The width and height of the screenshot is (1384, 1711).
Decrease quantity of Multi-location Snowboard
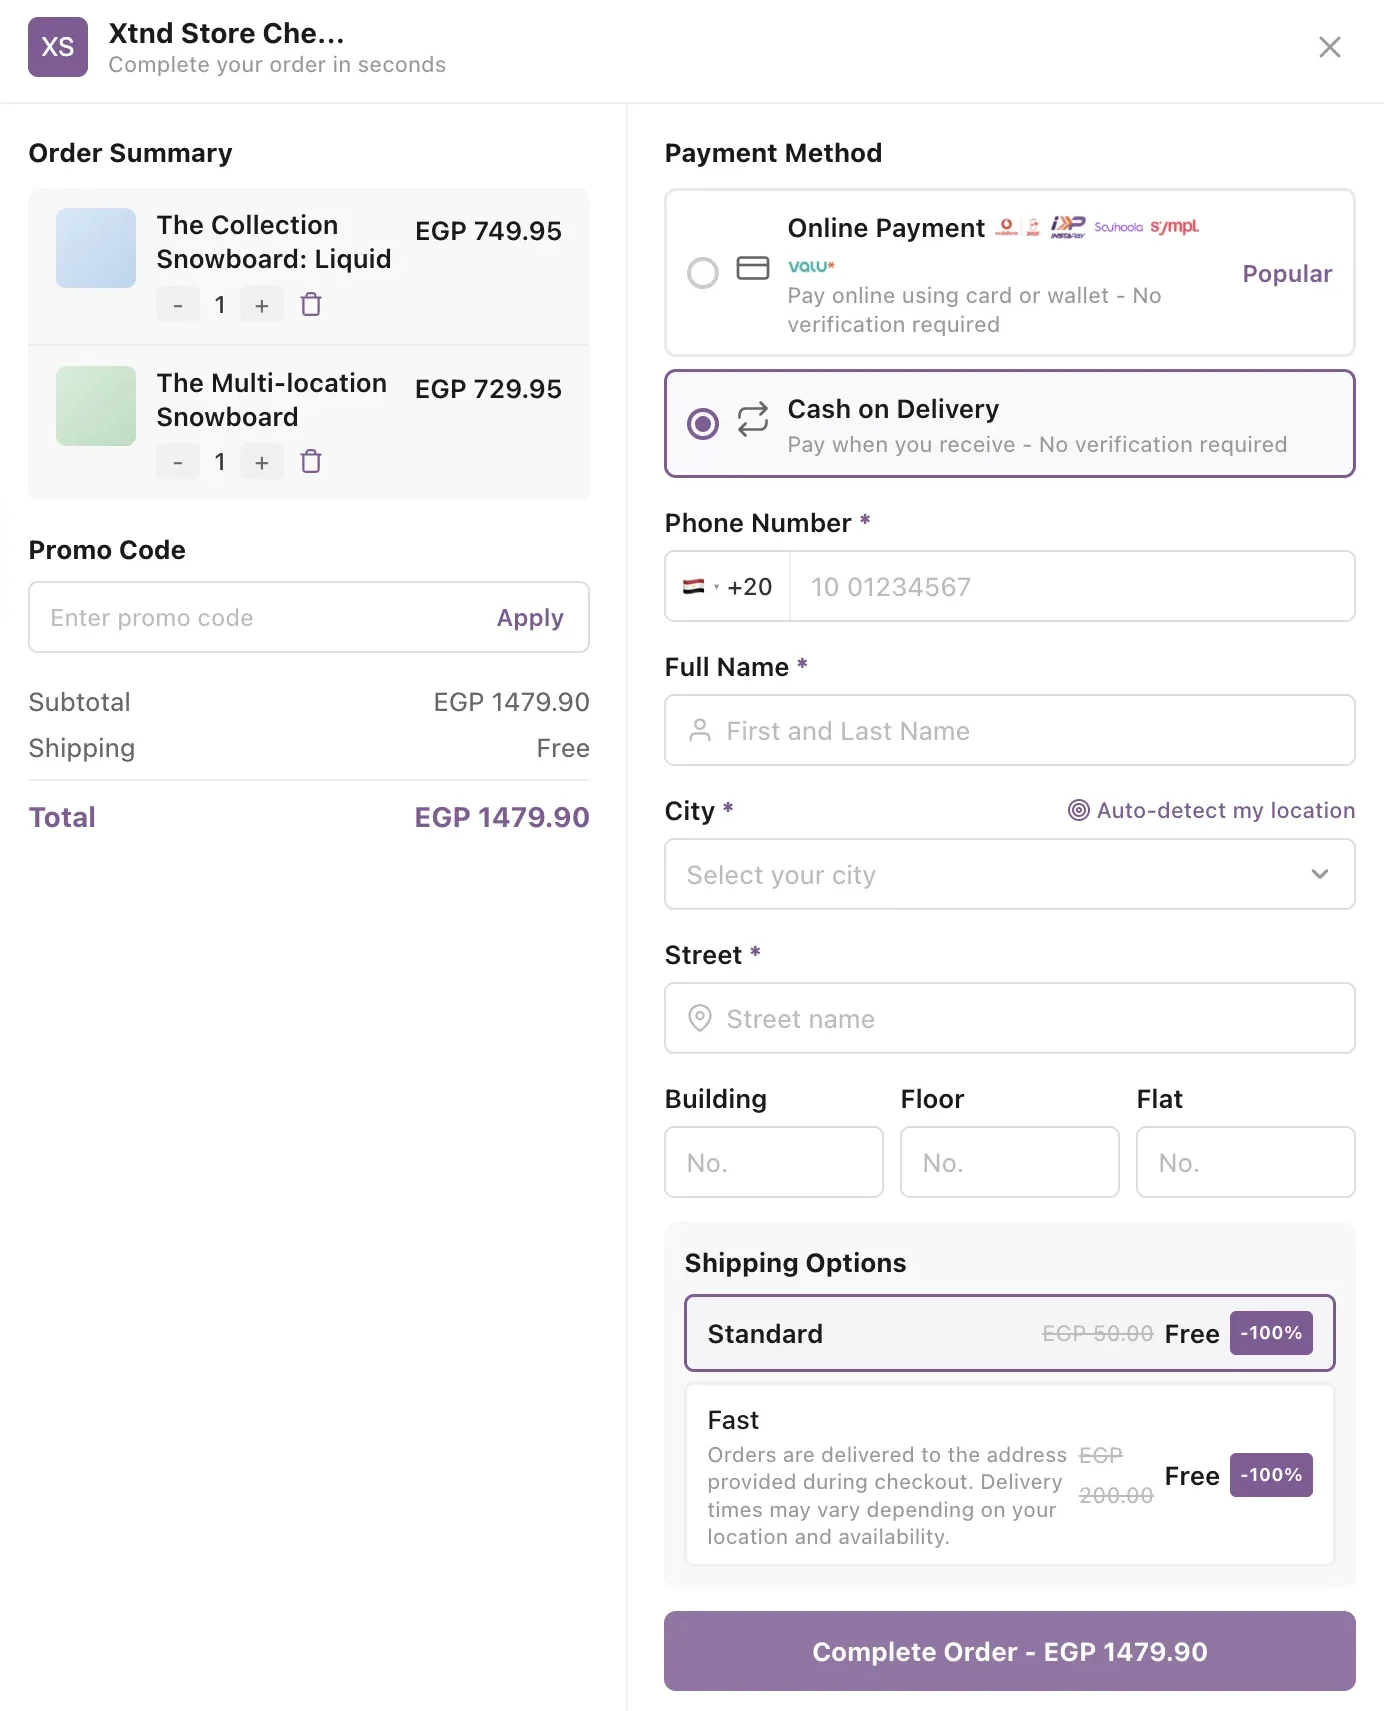coord(178,462)
